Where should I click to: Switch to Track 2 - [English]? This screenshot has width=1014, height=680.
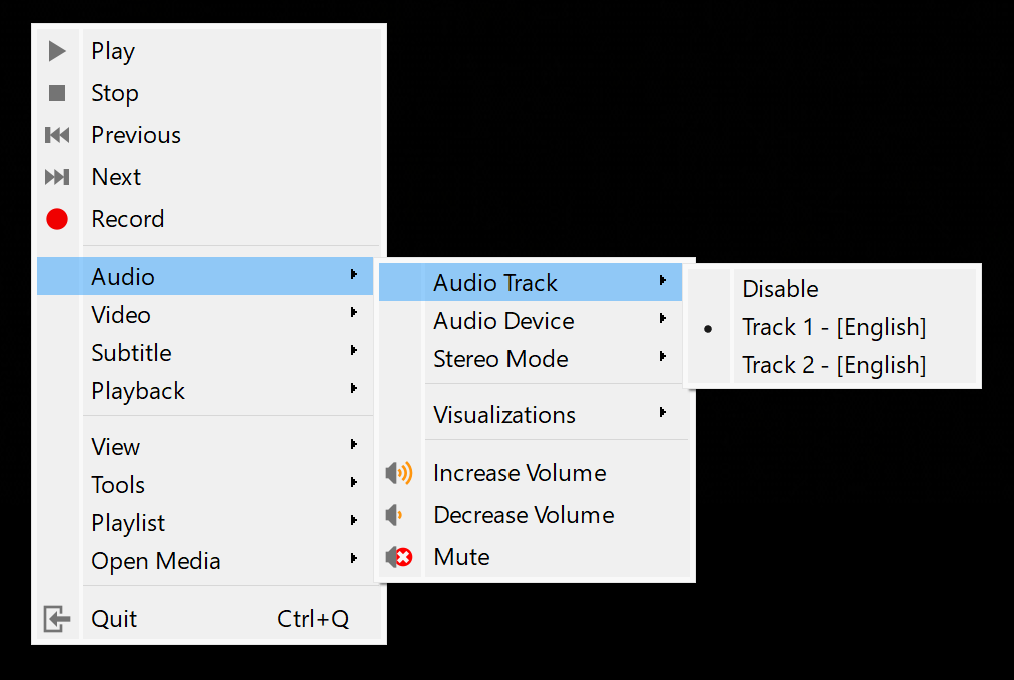click(x=833, y=365)
